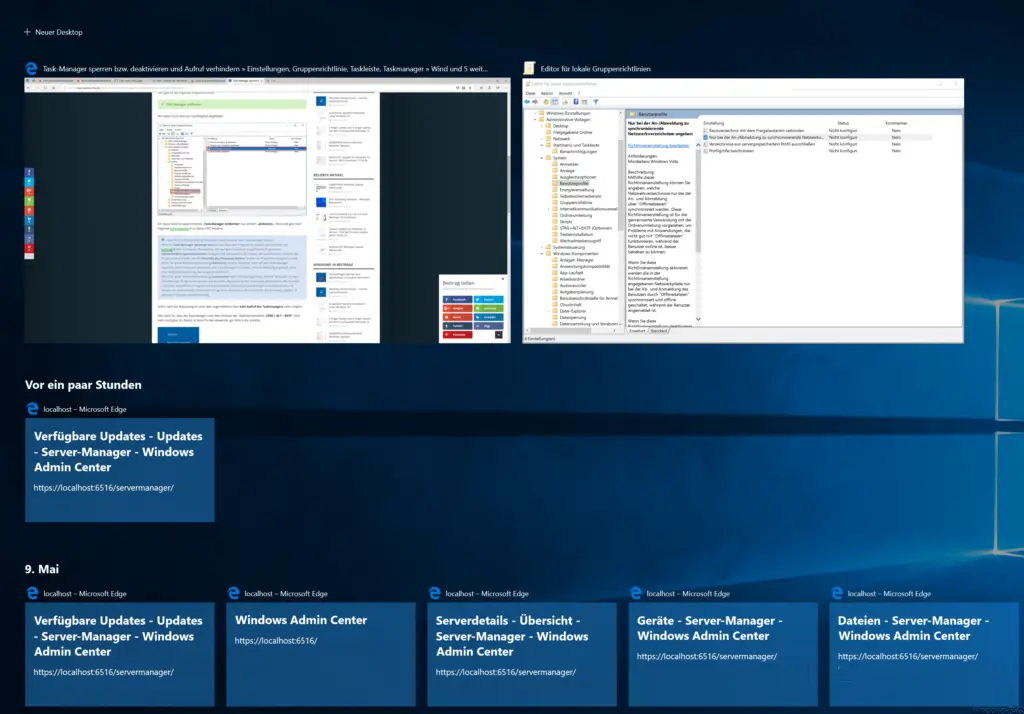The image size is (1024, 714).
Task: Click 'localhost – Microsoft Edge' label above Dateien card
Action: [x=889, y=594]
